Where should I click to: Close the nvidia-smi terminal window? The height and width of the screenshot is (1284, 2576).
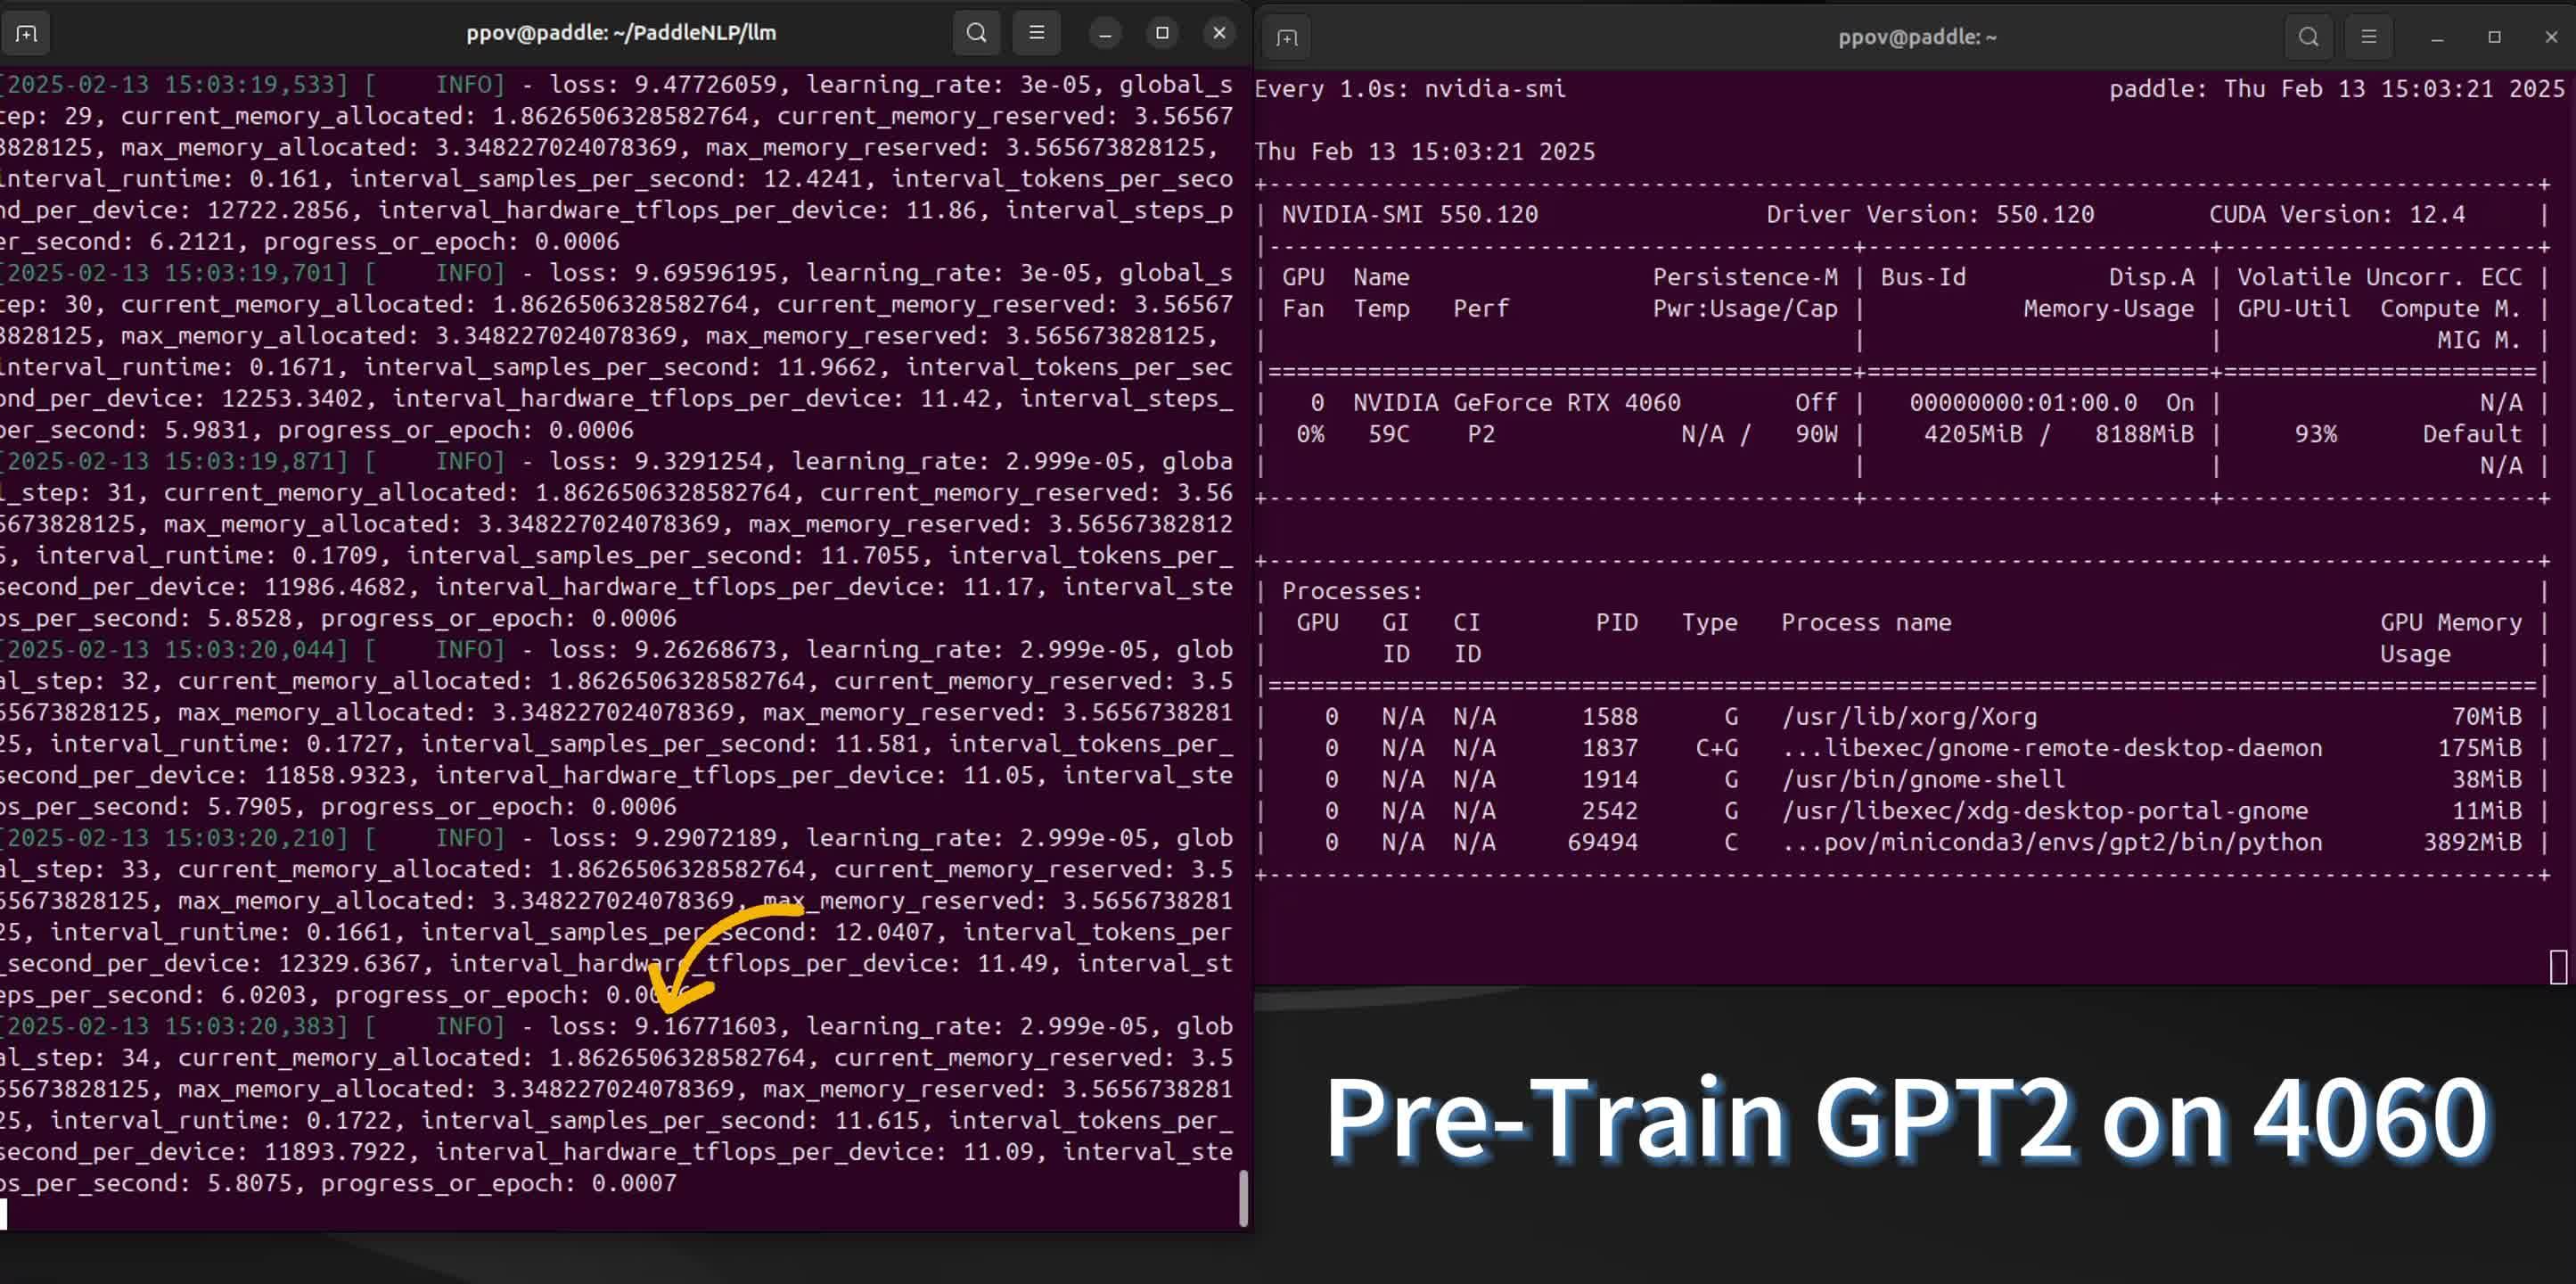click(2551, 37)
